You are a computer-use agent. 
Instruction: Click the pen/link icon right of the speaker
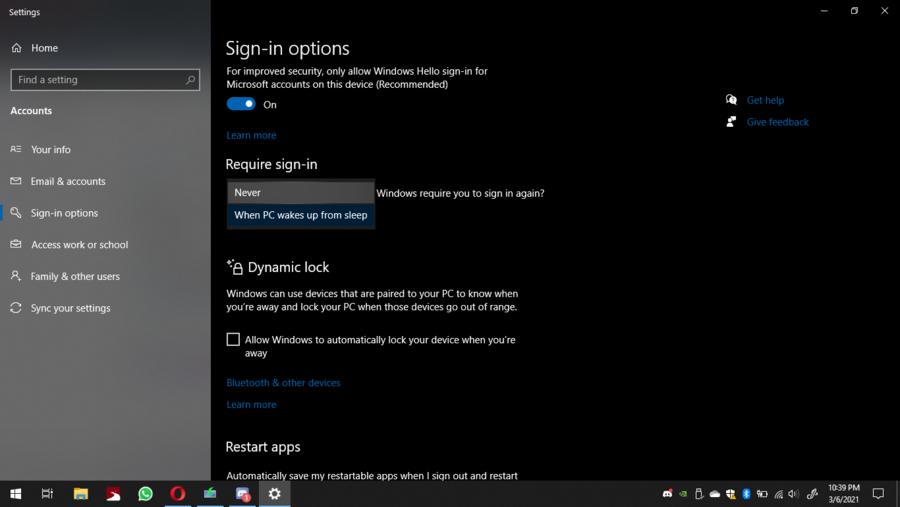point(812,494)
